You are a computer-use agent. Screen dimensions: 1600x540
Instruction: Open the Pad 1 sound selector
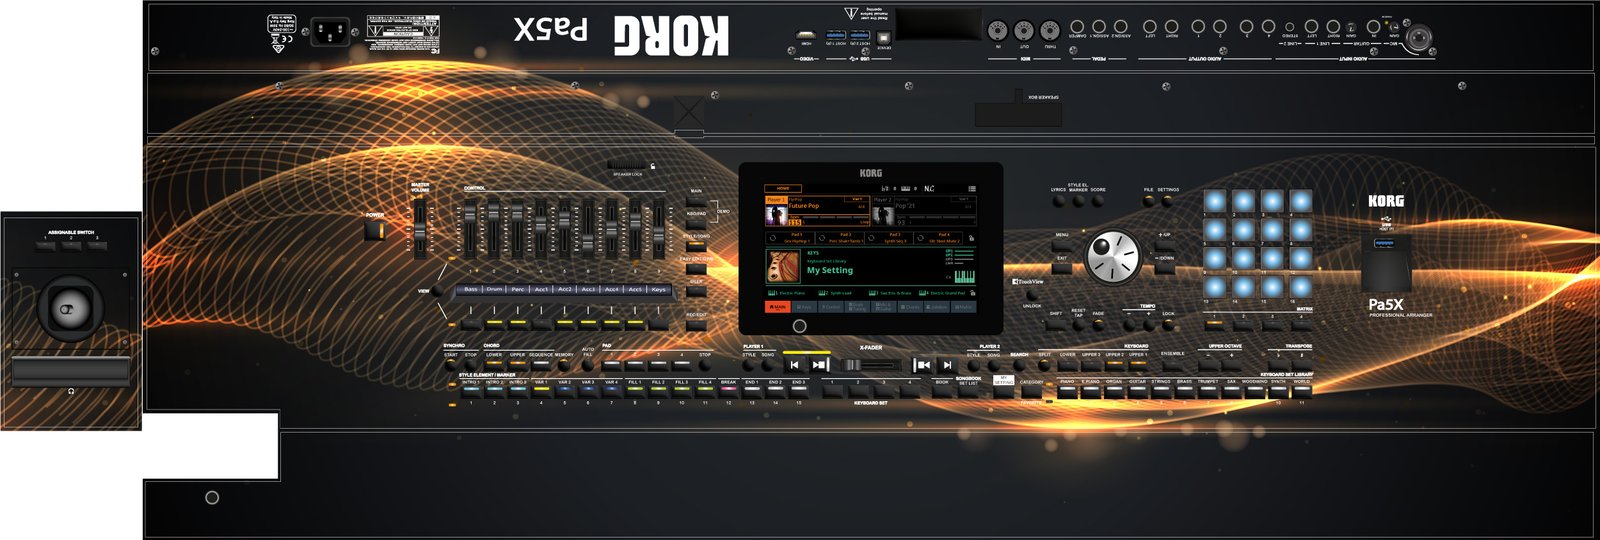pos(796,238)
